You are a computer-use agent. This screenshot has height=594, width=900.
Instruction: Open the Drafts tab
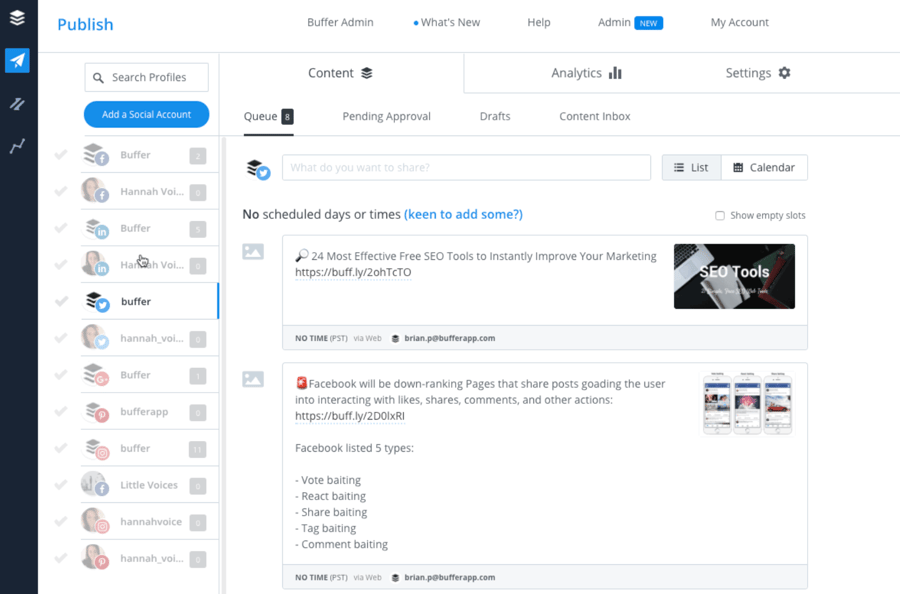tap(495, 117)
